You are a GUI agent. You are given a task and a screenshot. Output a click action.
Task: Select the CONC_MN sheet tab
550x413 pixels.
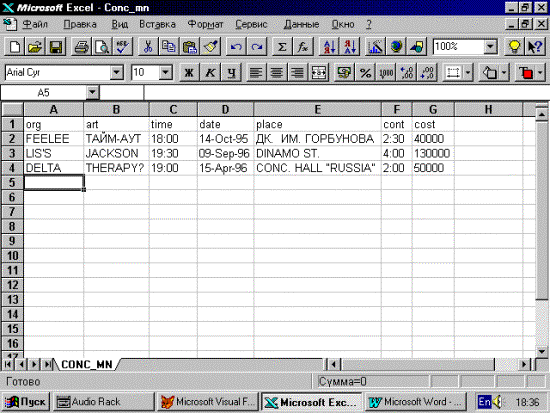[x=87, y=365]
